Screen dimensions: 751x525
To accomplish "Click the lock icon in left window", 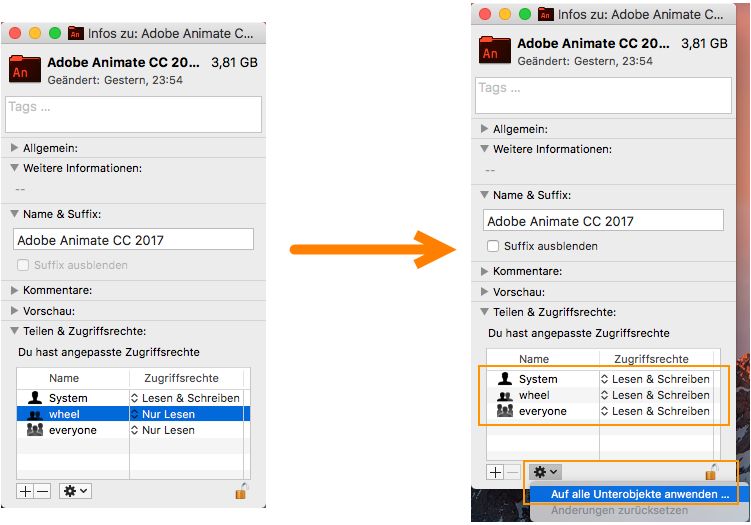I will point(241,491).
